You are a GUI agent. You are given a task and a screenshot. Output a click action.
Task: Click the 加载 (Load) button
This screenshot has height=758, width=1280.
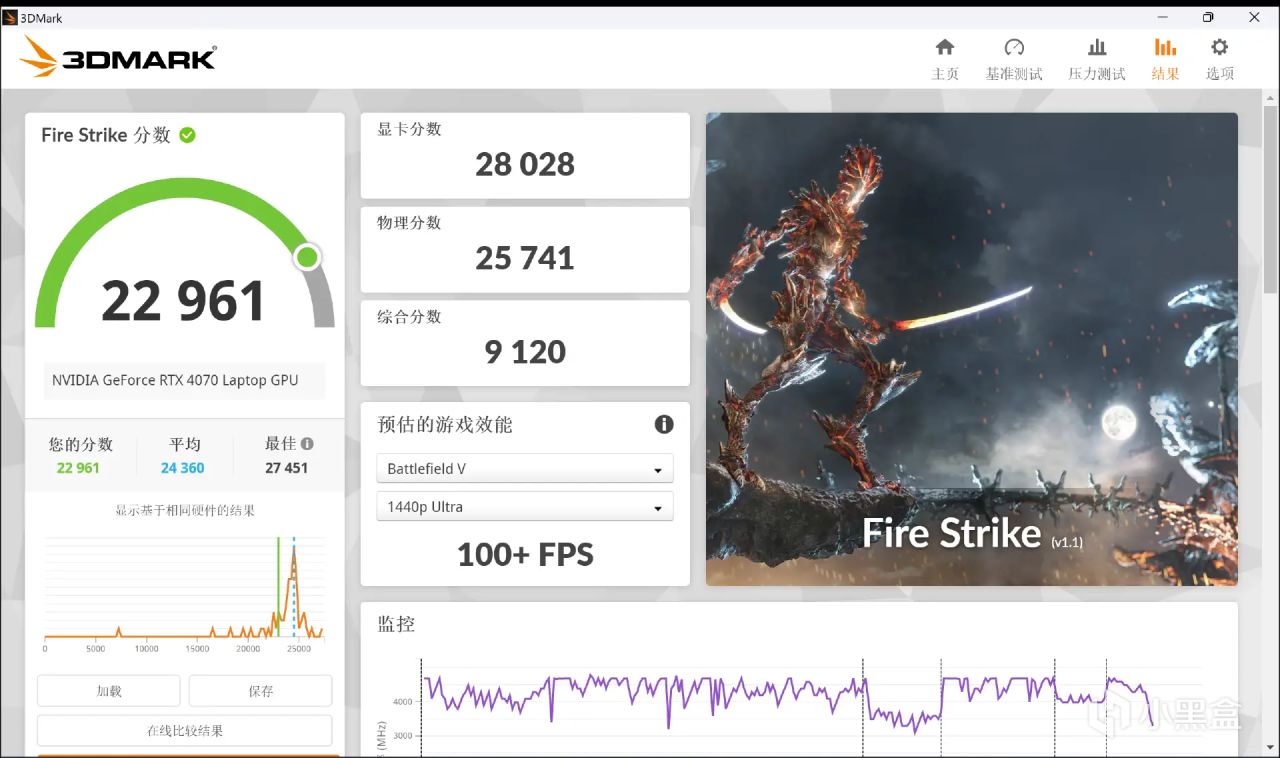pyautogui.click(x=109, y=691)
